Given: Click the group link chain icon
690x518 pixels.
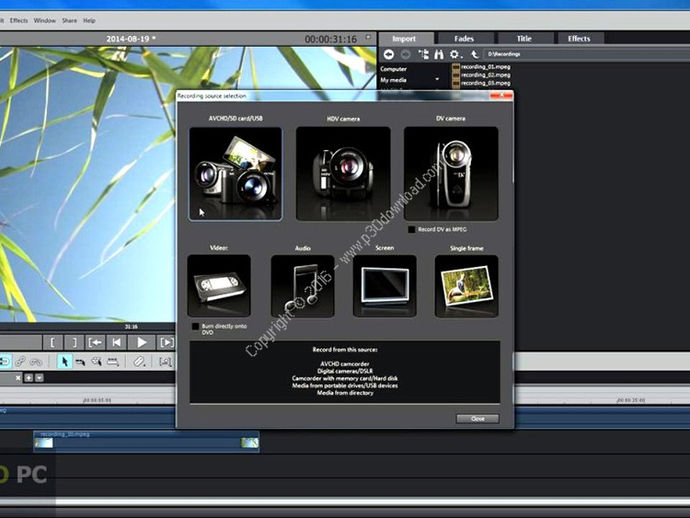Looking at the screenshot, I should click(20, 362).
